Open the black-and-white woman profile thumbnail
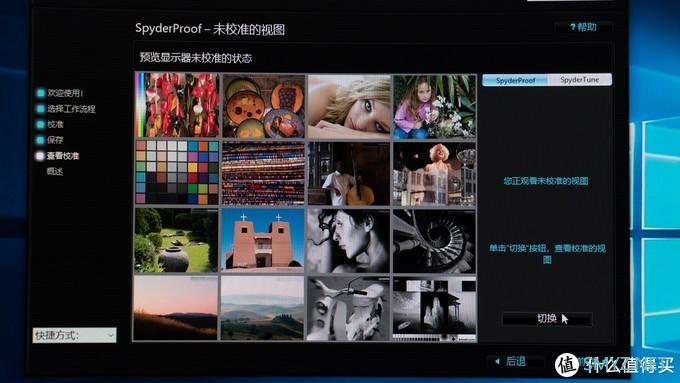Image resolution: width=680 pixels, height=383 pixels. (349, 241)
